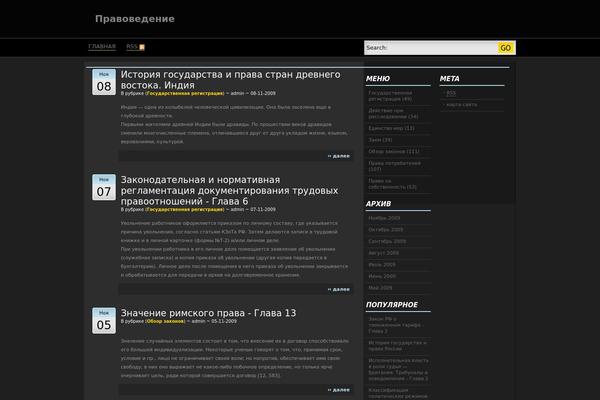
Task: Click the АРХИВ sidebar heading
Action: pos(378,204)
